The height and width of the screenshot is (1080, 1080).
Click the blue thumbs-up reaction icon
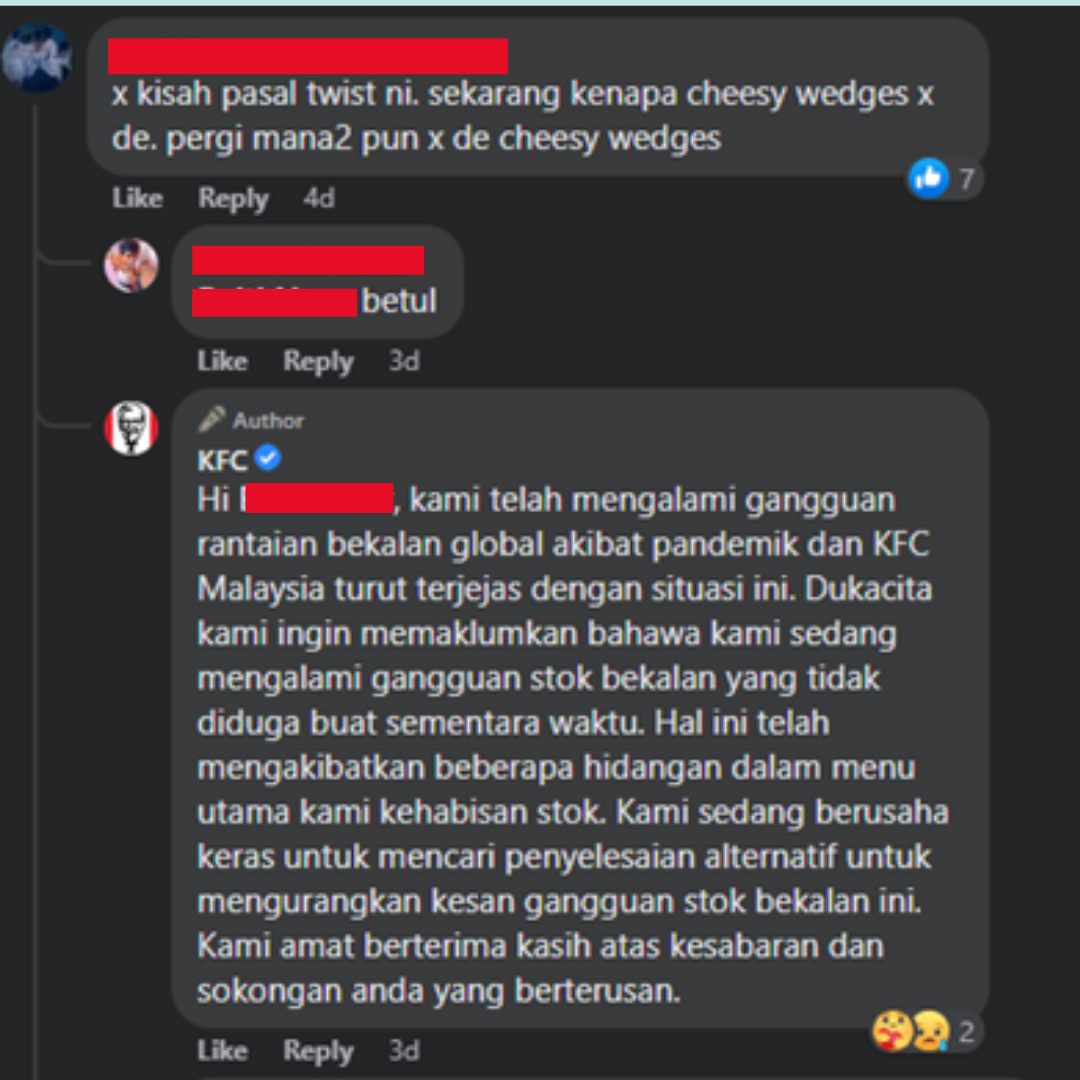928,178
